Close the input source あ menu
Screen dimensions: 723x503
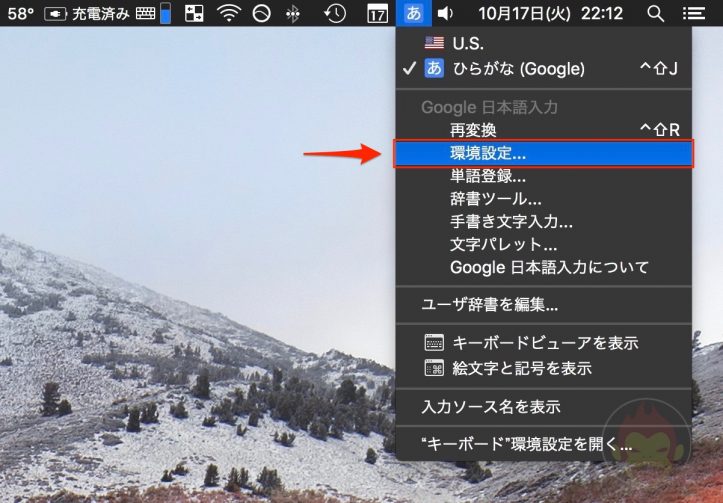click(414, 13)
